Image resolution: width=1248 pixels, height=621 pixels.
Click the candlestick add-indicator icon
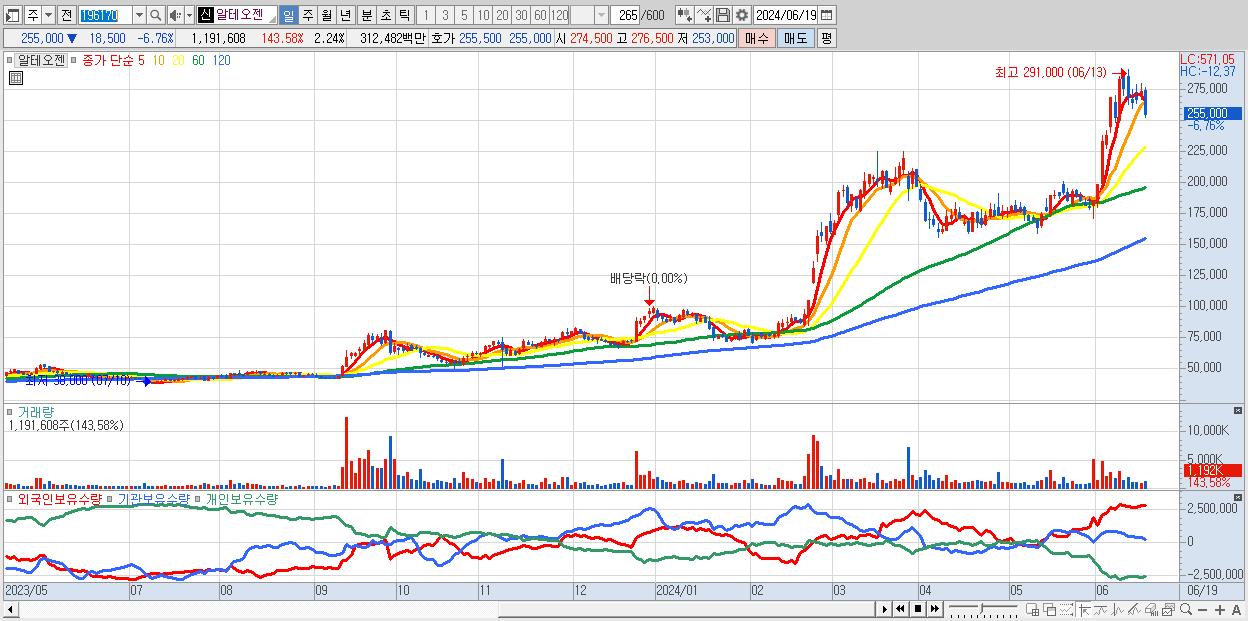(685, 15)
